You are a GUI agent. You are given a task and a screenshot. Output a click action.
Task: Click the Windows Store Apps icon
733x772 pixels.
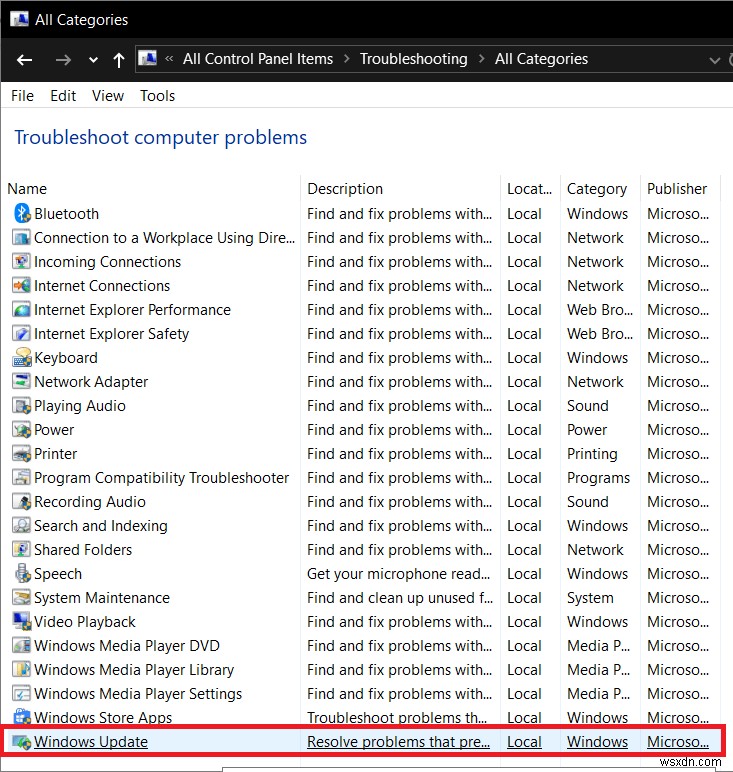[x=22, y=717]
